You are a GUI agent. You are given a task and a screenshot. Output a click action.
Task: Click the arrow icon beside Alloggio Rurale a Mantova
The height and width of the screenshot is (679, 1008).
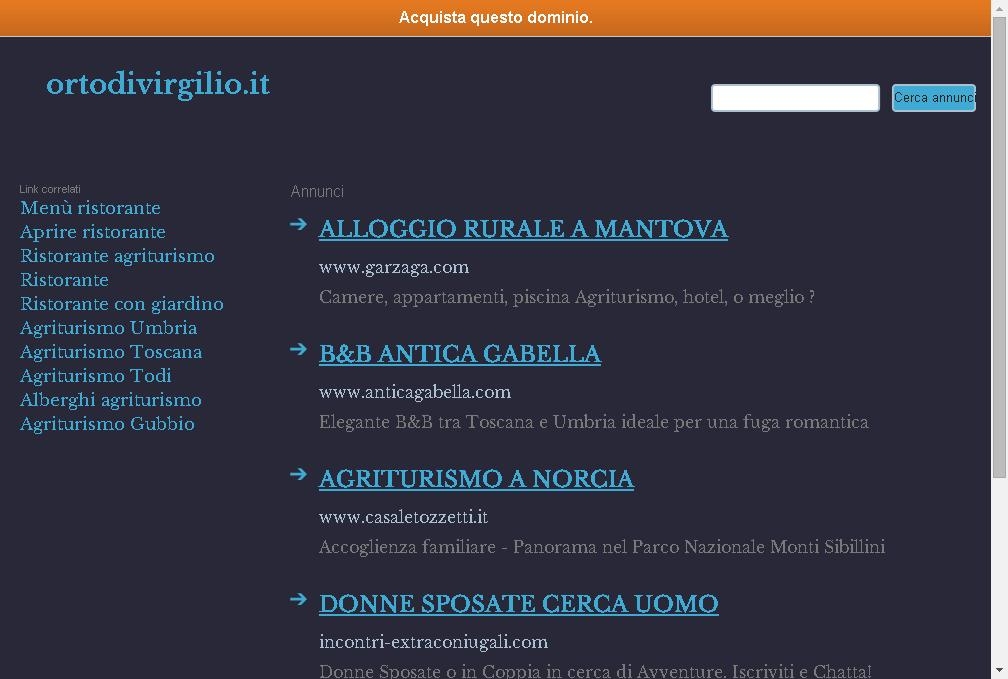298,224
